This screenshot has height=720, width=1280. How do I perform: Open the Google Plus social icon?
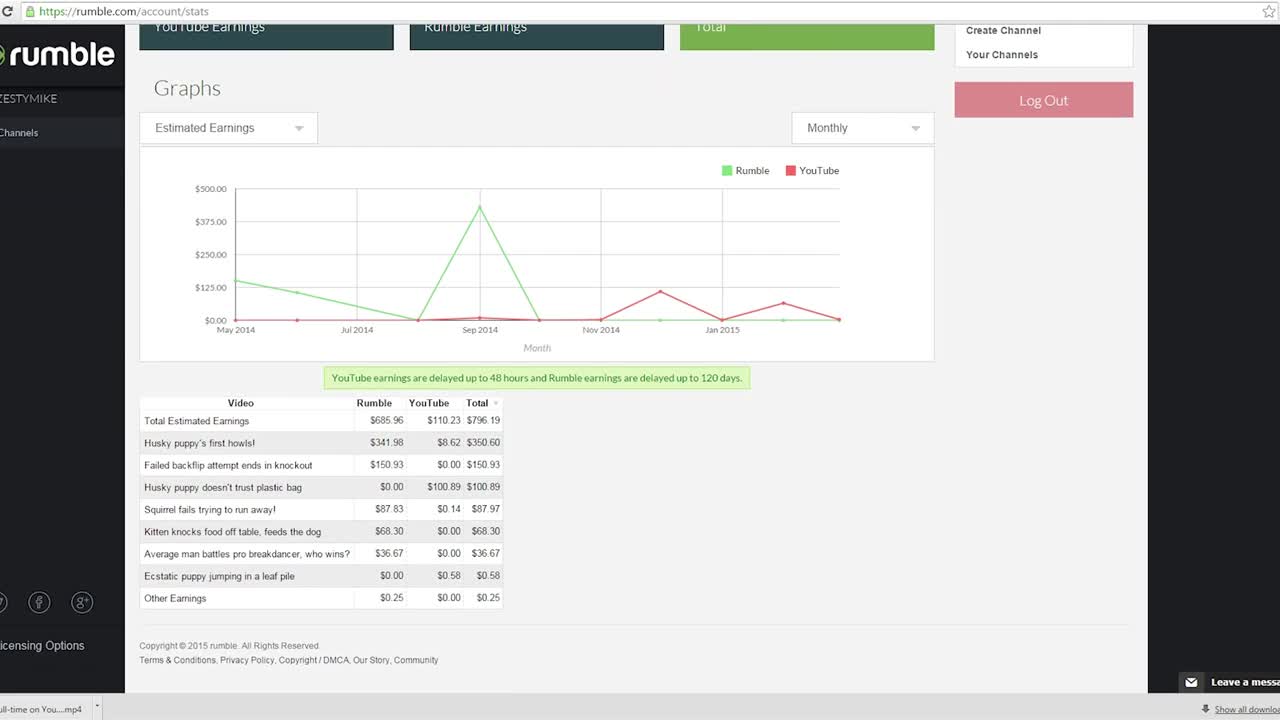[x=82, y=602]
